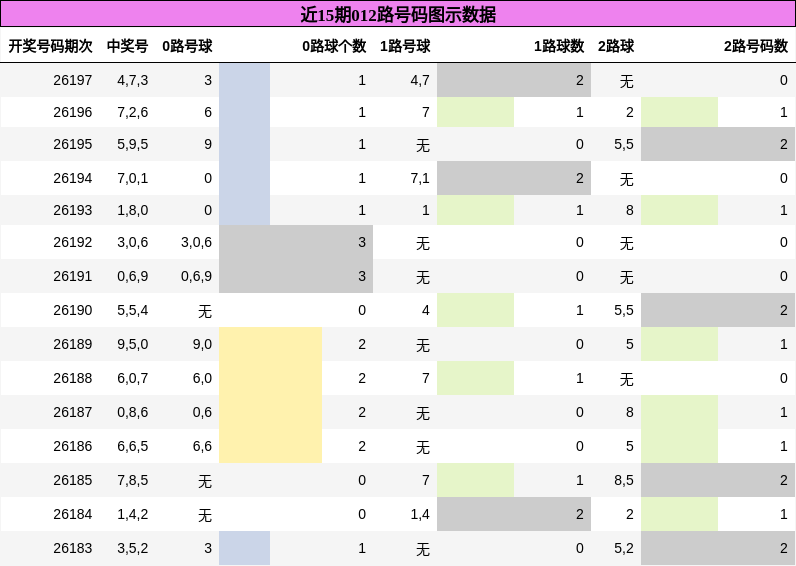This screenshot has width=796, height=566.
Task: Click period number 26188
Action: click(x=73, y=378)
